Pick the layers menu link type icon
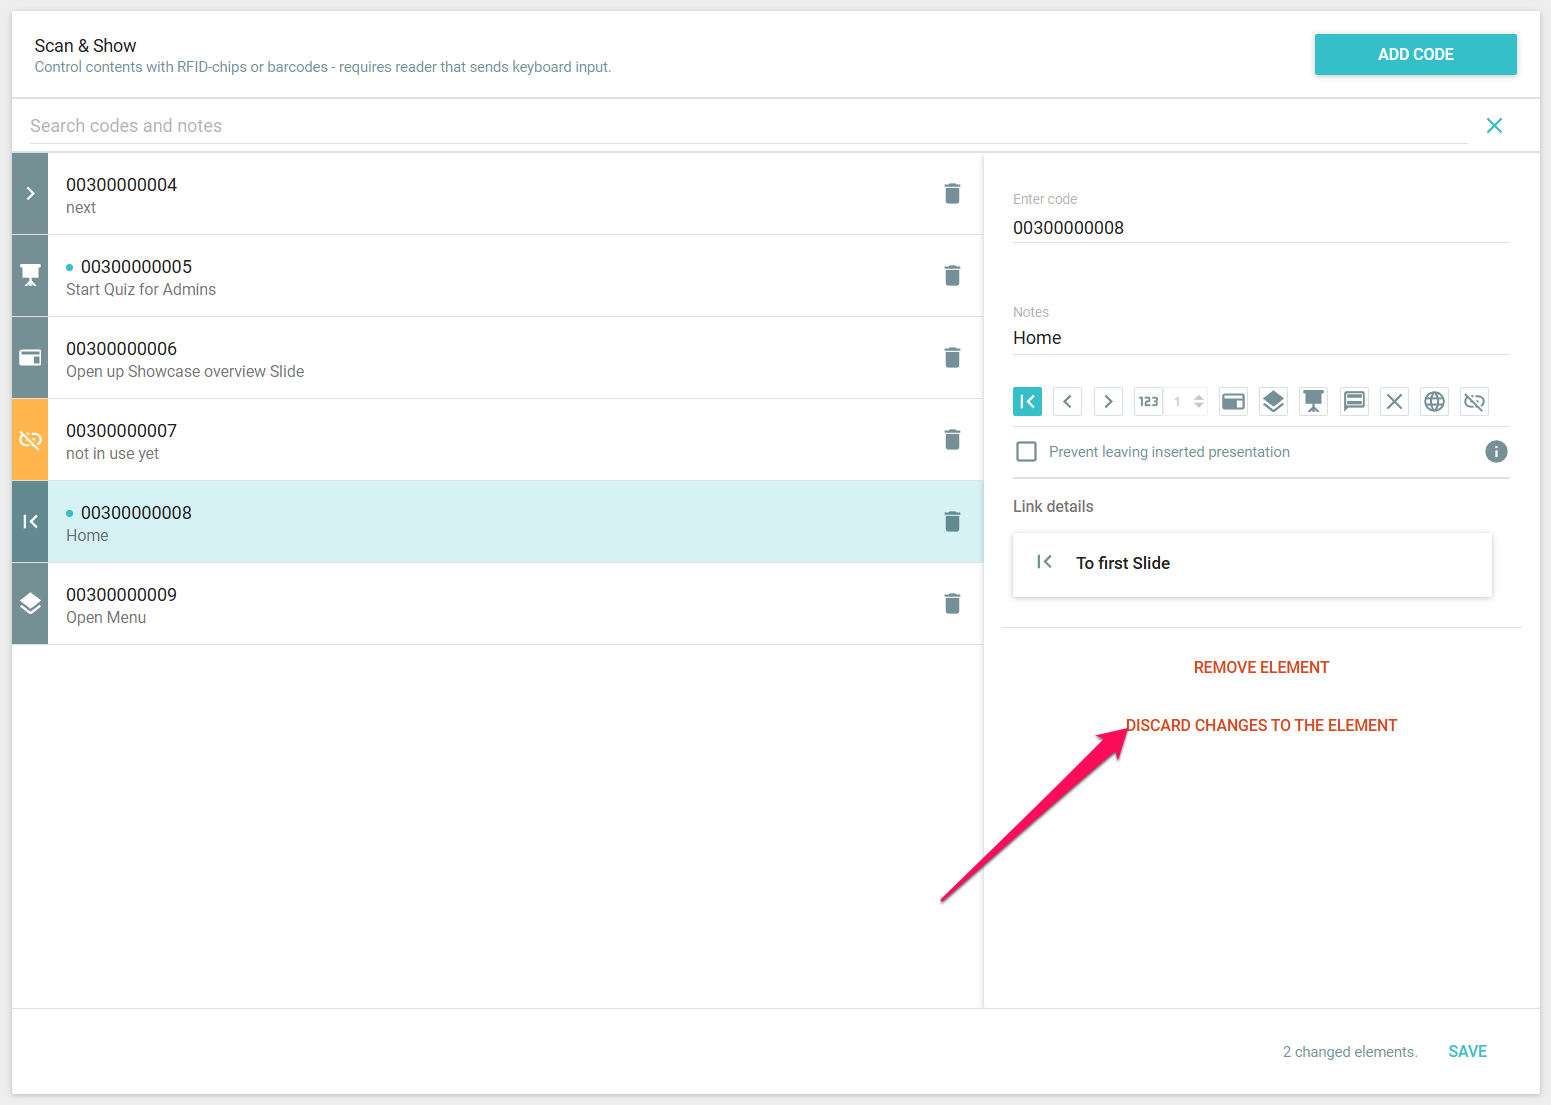 (x=1273, y=401)
